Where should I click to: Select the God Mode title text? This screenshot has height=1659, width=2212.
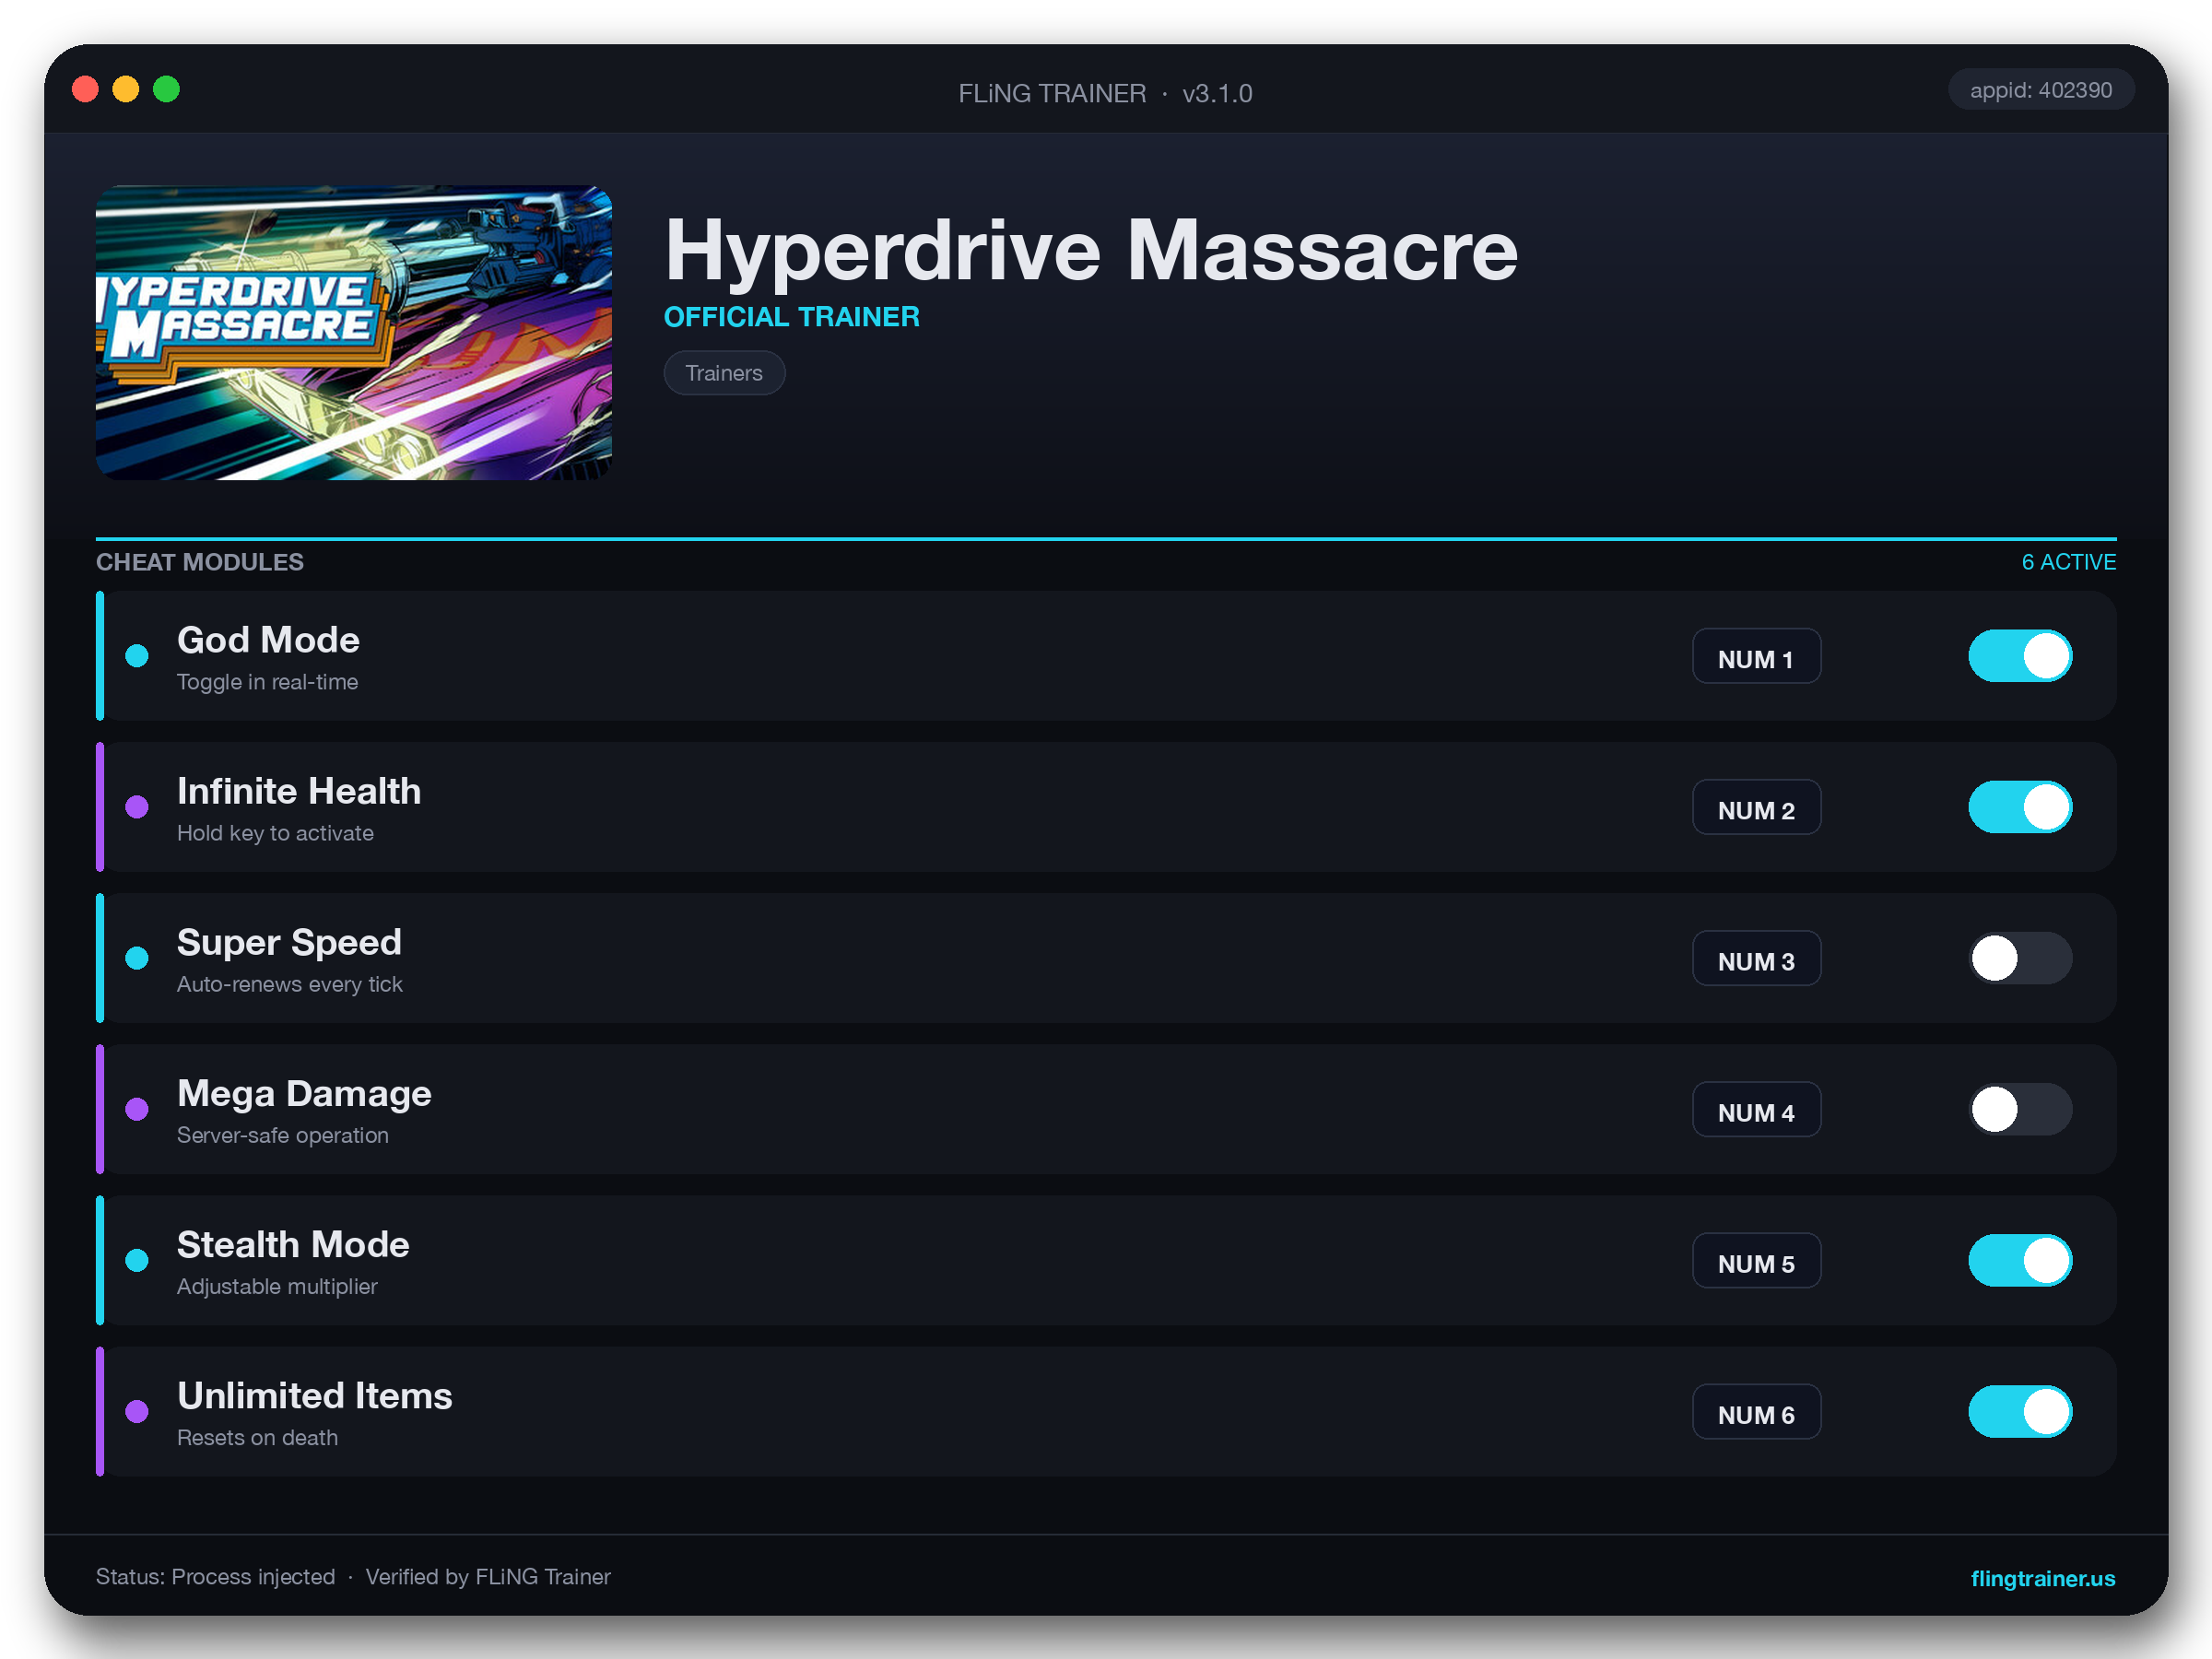[x=268, y=640]
